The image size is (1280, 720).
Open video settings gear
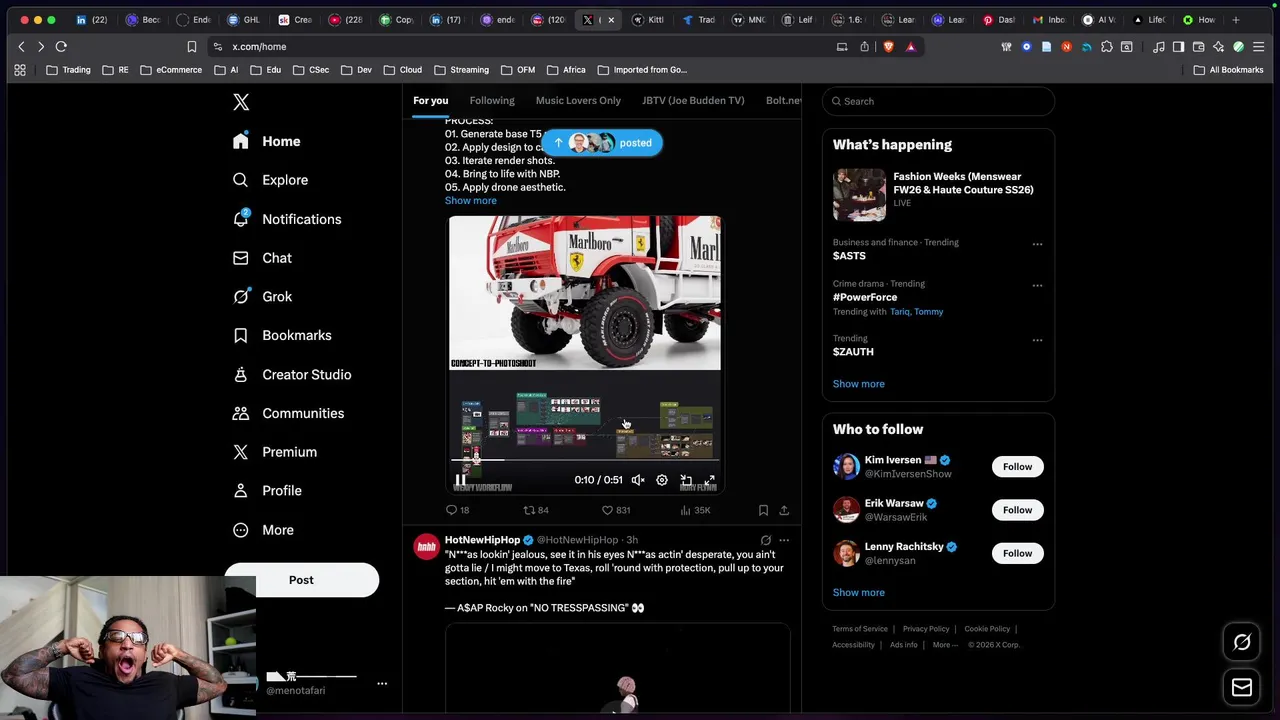click(662, 481)
